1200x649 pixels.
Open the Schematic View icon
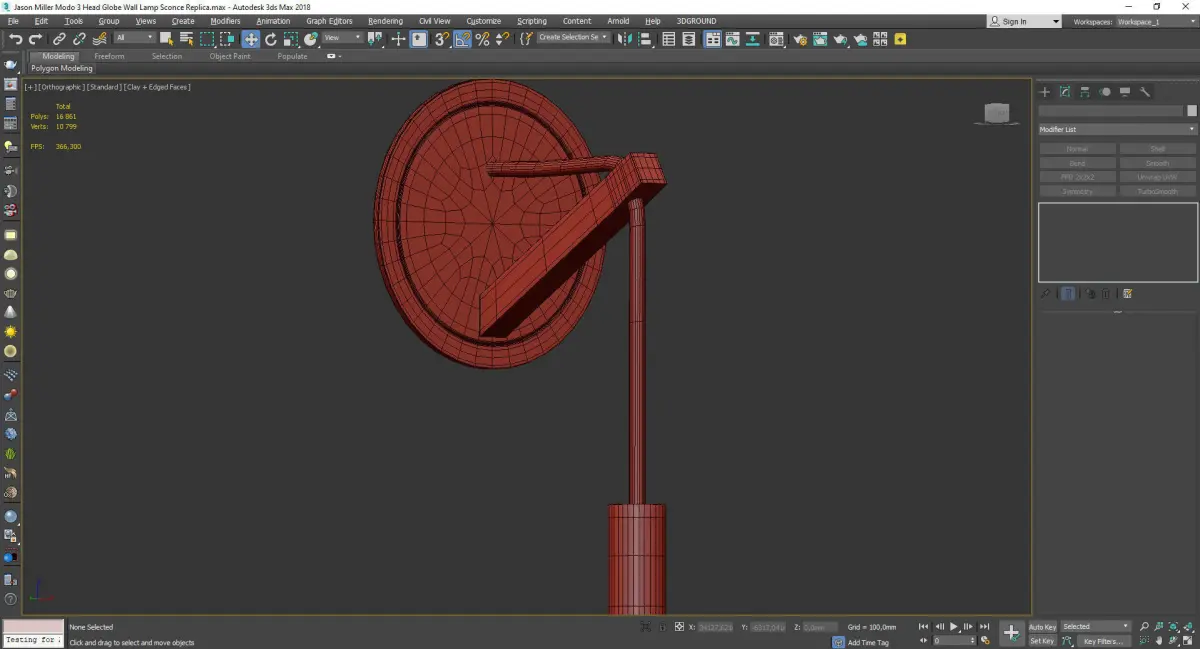751,39
